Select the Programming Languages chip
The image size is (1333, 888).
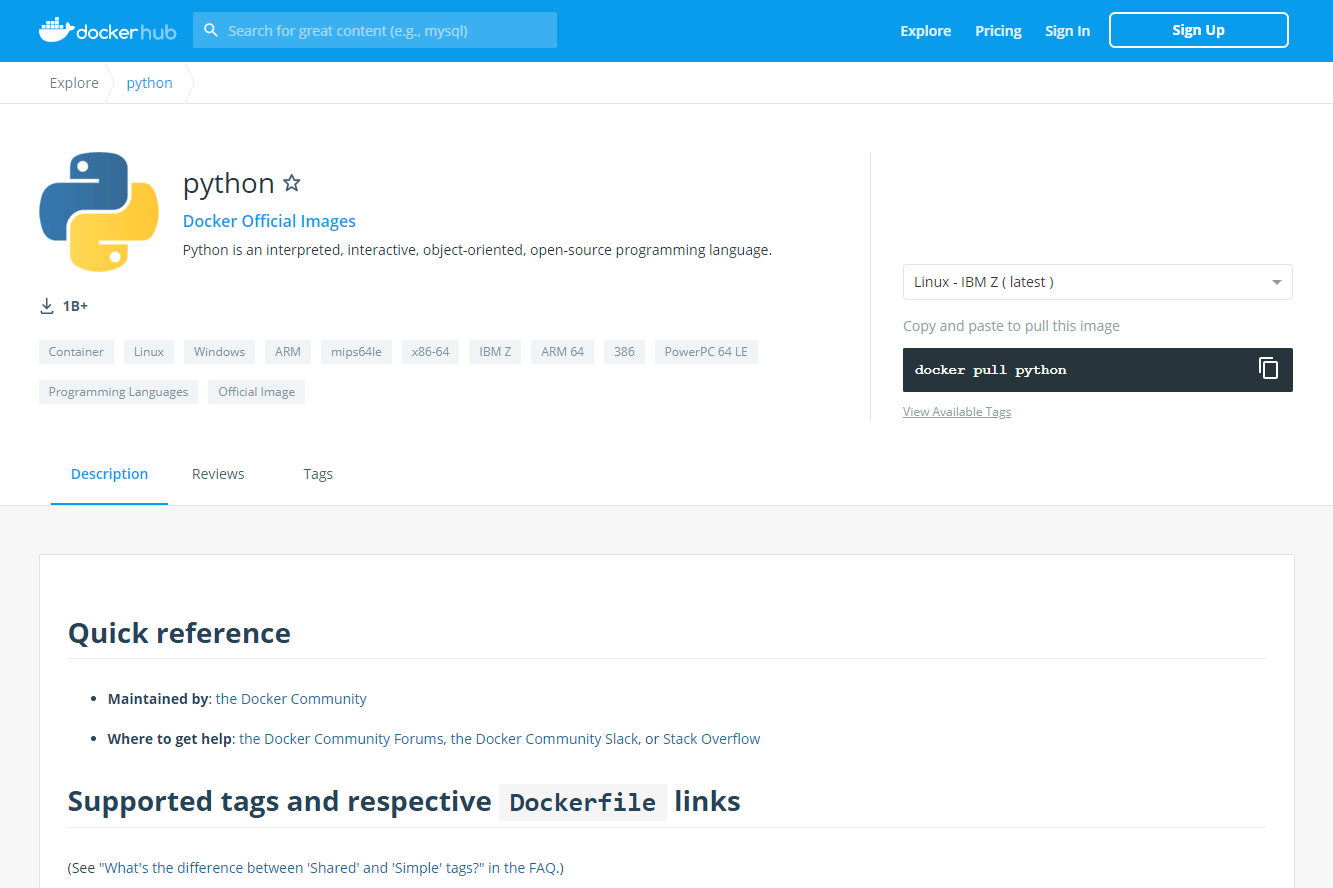pos(118,392)
